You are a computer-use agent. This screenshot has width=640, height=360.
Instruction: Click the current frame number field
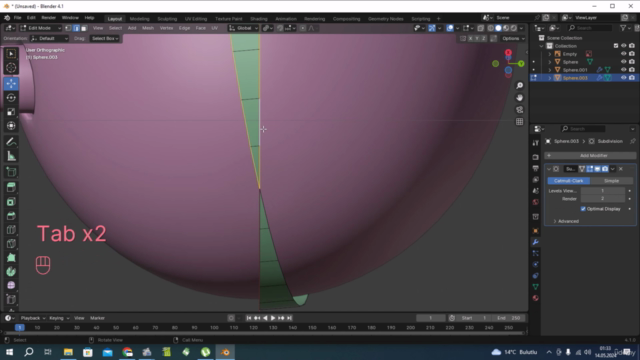(x=431, y=318)
